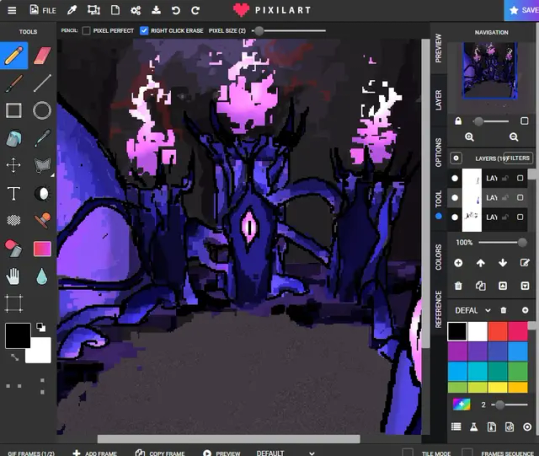Move layer down with the arrow
The height and width of the screenshot is (456, 539).
coord(503,263)
